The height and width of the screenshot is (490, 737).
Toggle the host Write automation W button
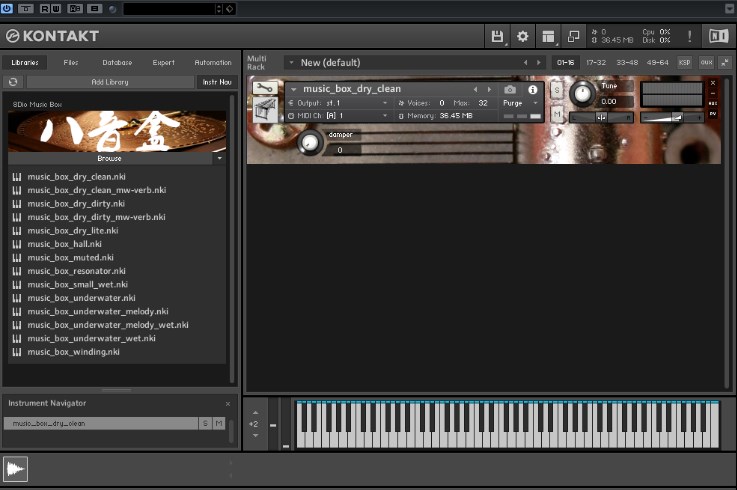click(x=56, y=8)
